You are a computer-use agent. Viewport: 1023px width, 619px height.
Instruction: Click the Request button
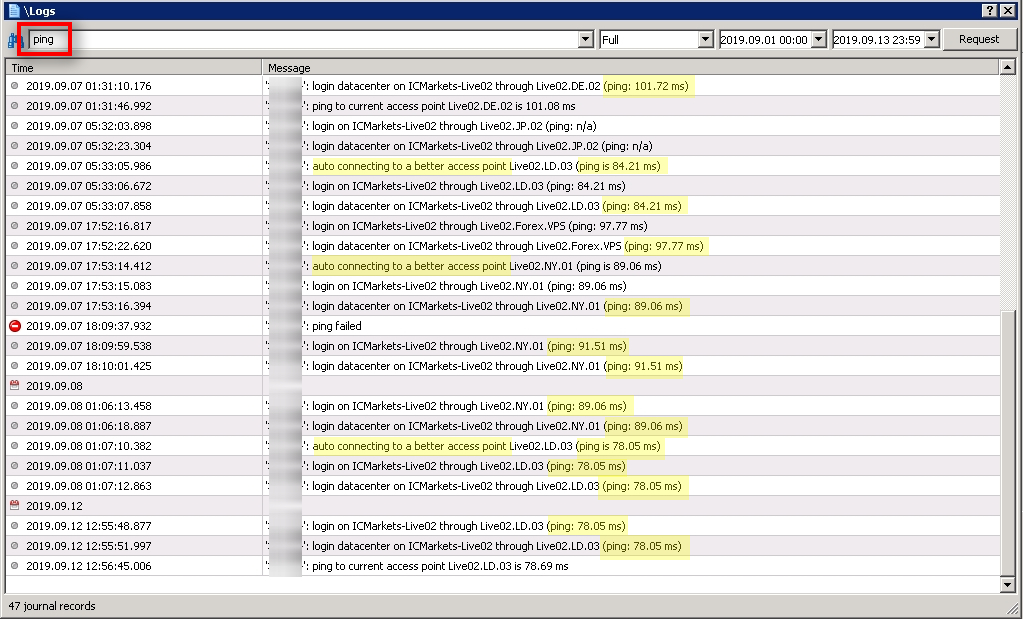(979, 39)
